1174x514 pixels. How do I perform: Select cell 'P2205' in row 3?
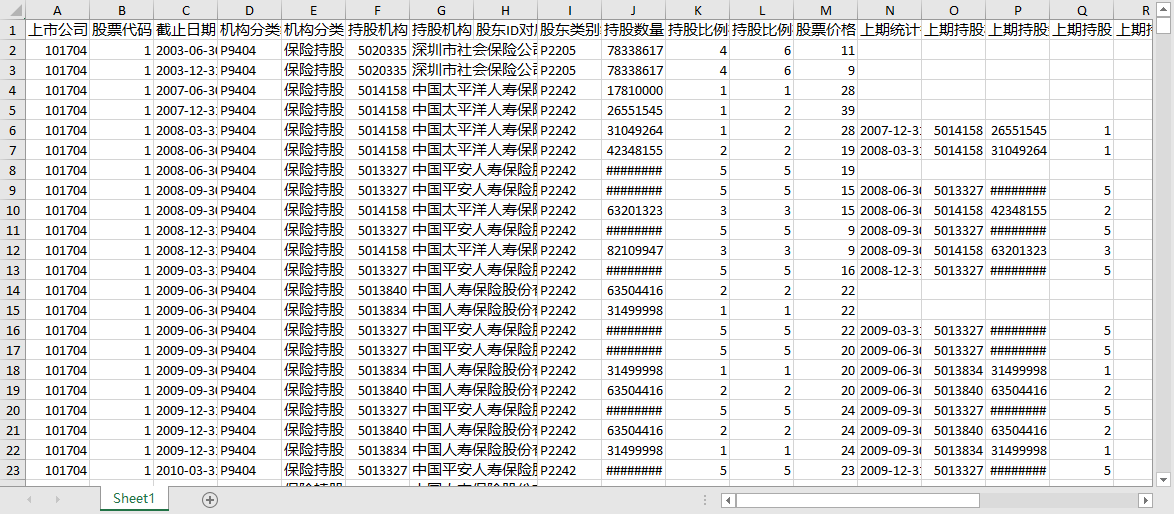[x=570, y=70]
